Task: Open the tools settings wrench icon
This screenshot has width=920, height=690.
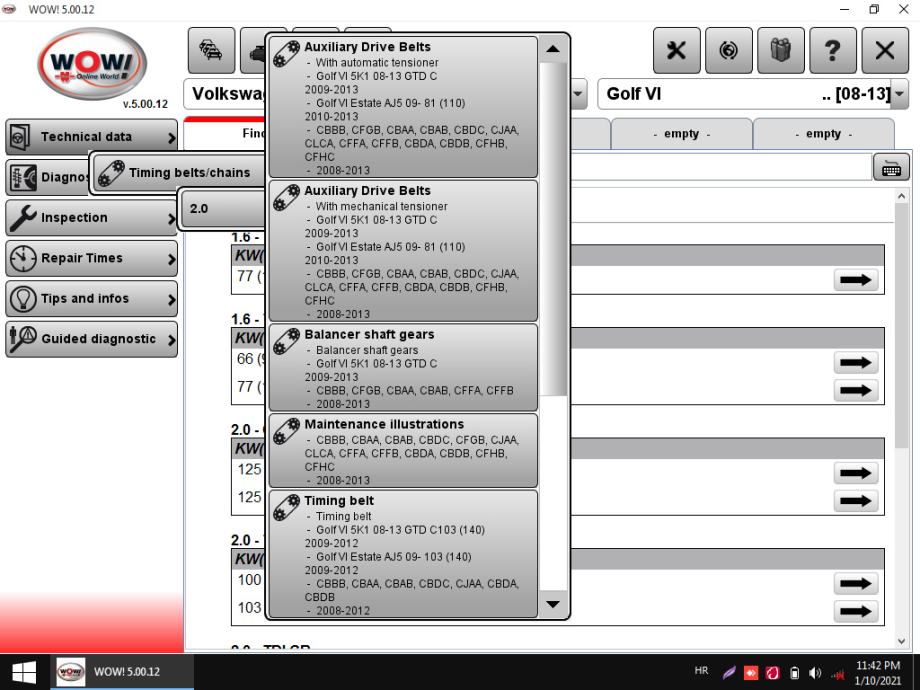Action: [x=677, y=50]
